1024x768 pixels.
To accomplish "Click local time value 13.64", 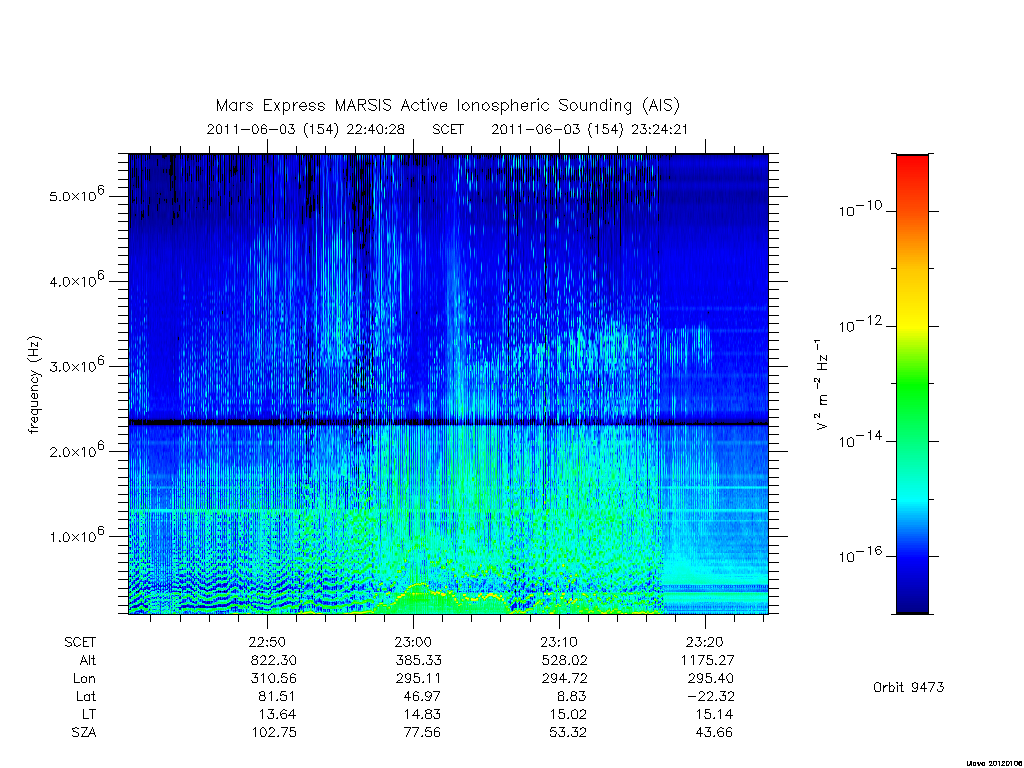I will pos(278,714).
